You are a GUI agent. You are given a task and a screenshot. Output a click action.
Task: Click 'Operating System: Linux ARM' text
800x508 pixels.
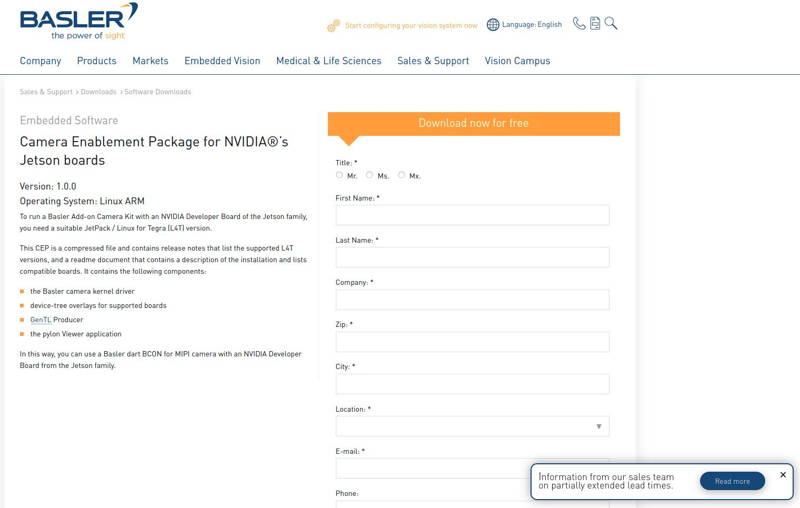(x=82, y=201)
